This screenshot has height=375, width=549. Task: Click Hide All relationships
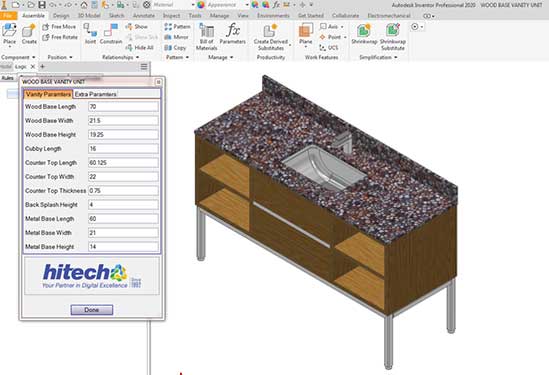point(140,48)
